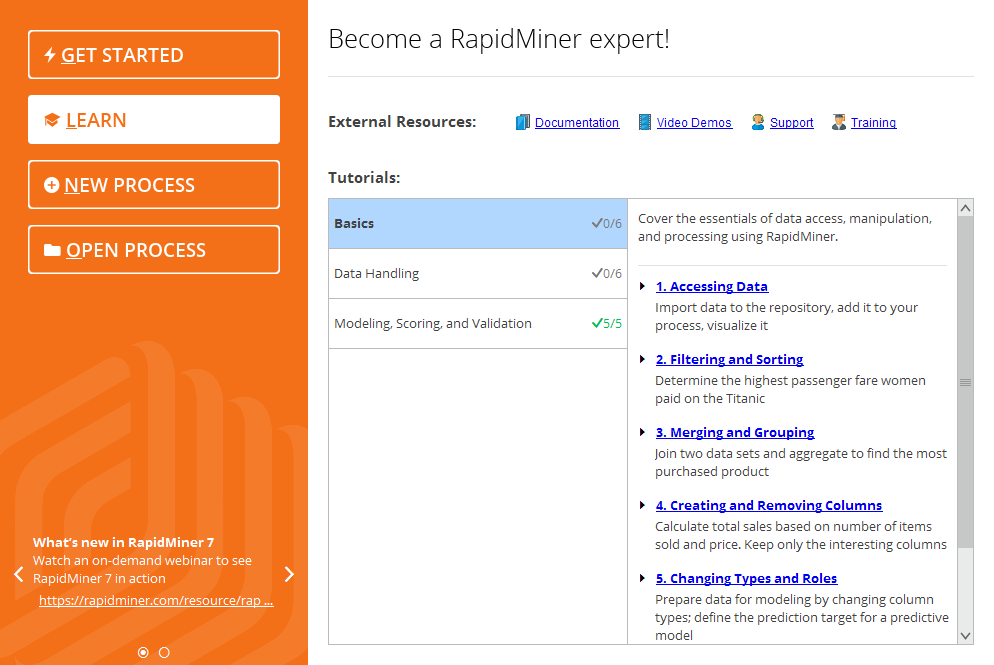The height and width of the screenshot is (665, 994).
Task: Select the Data Handling tutorial category
Action: [x=477, y=273]
